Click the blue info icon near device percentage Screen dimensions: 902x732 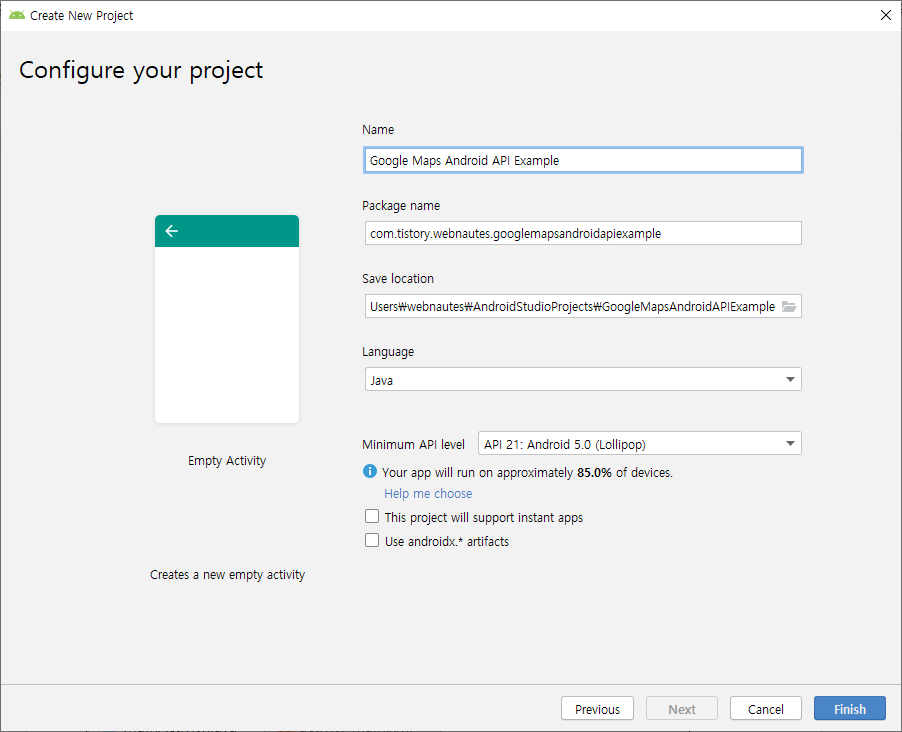[x=370, y=471]
